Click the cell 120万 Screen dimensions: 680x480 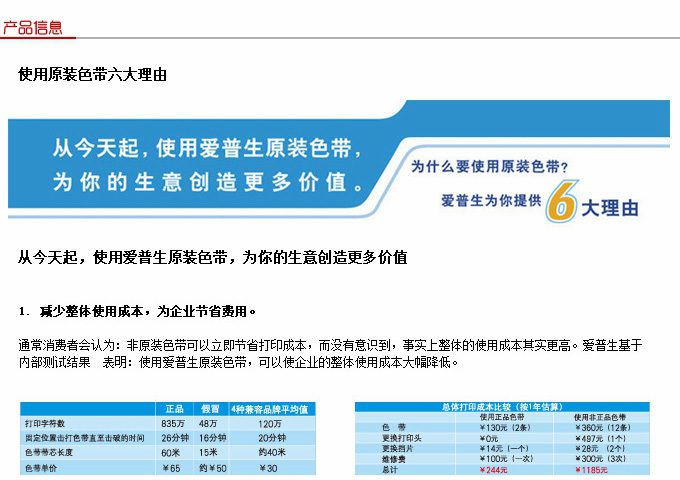270,424
